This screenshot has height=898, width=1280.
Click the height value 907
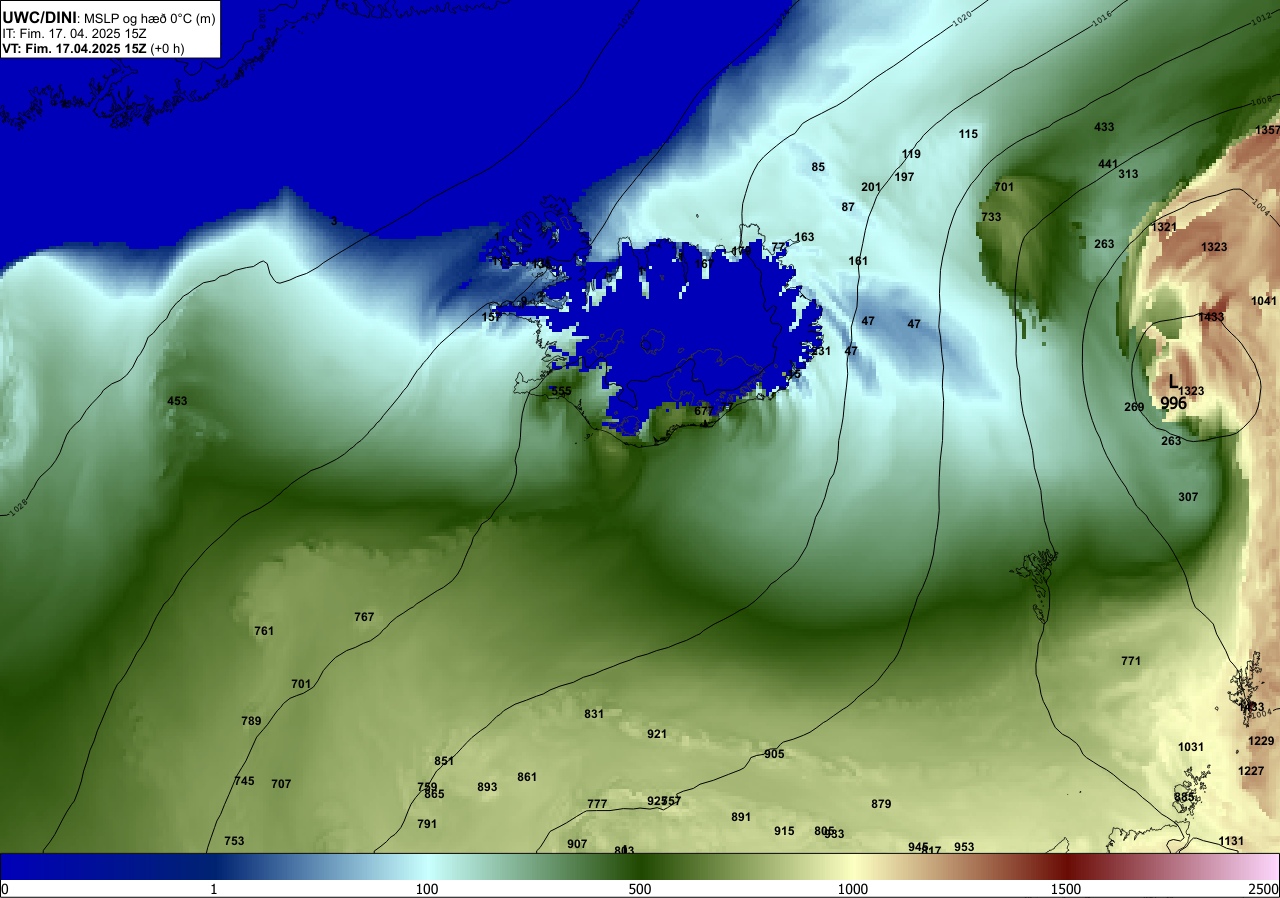(x=577, y=844)
